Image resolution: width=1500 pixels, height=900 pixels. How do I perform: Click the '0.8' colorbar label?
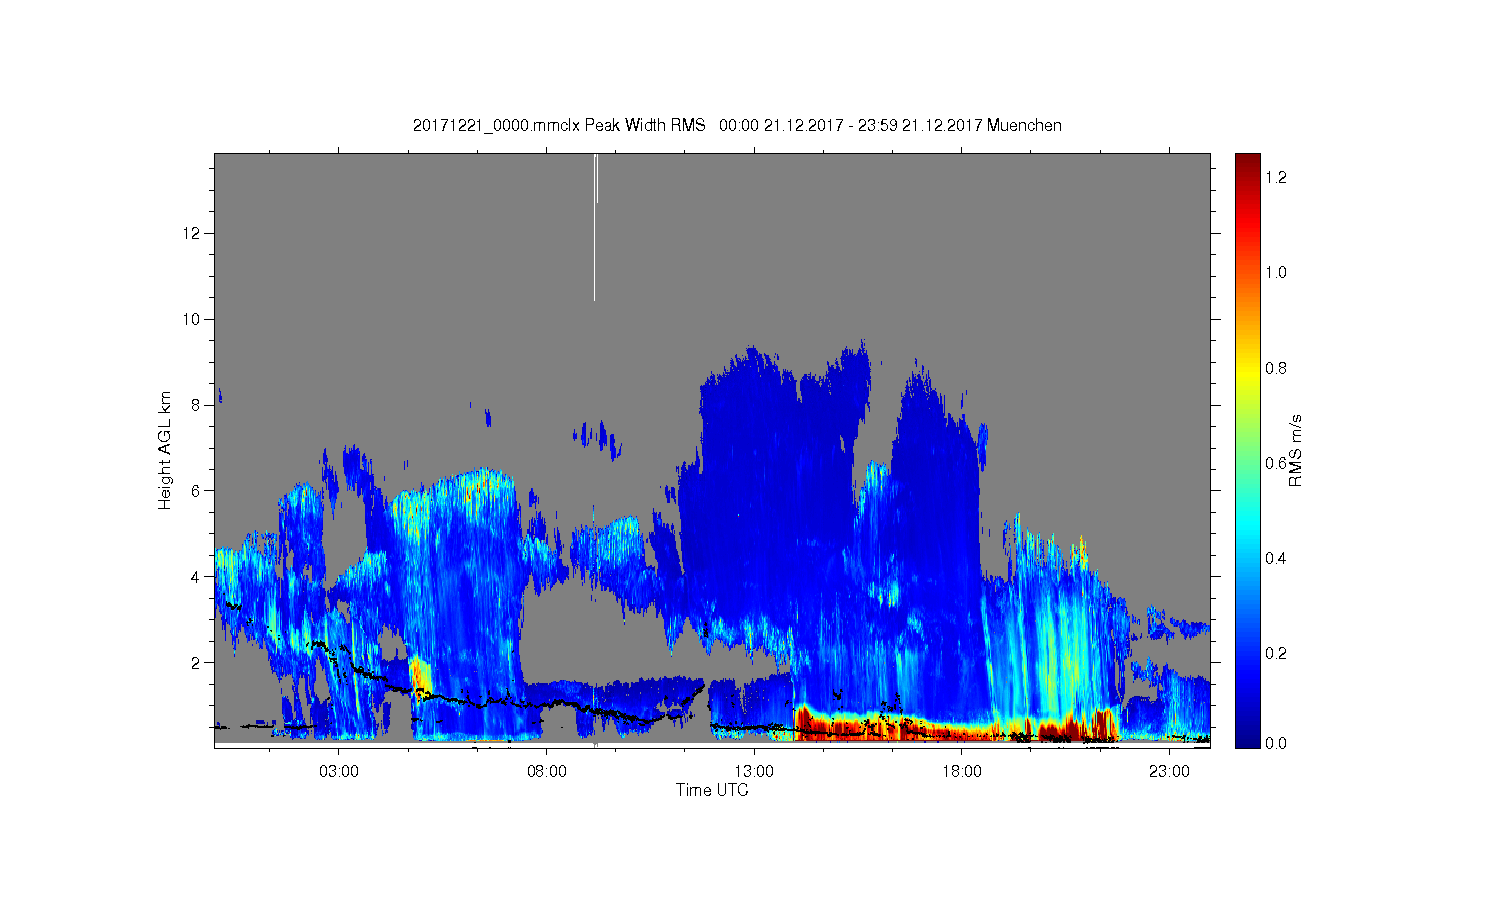[1276, 368]
